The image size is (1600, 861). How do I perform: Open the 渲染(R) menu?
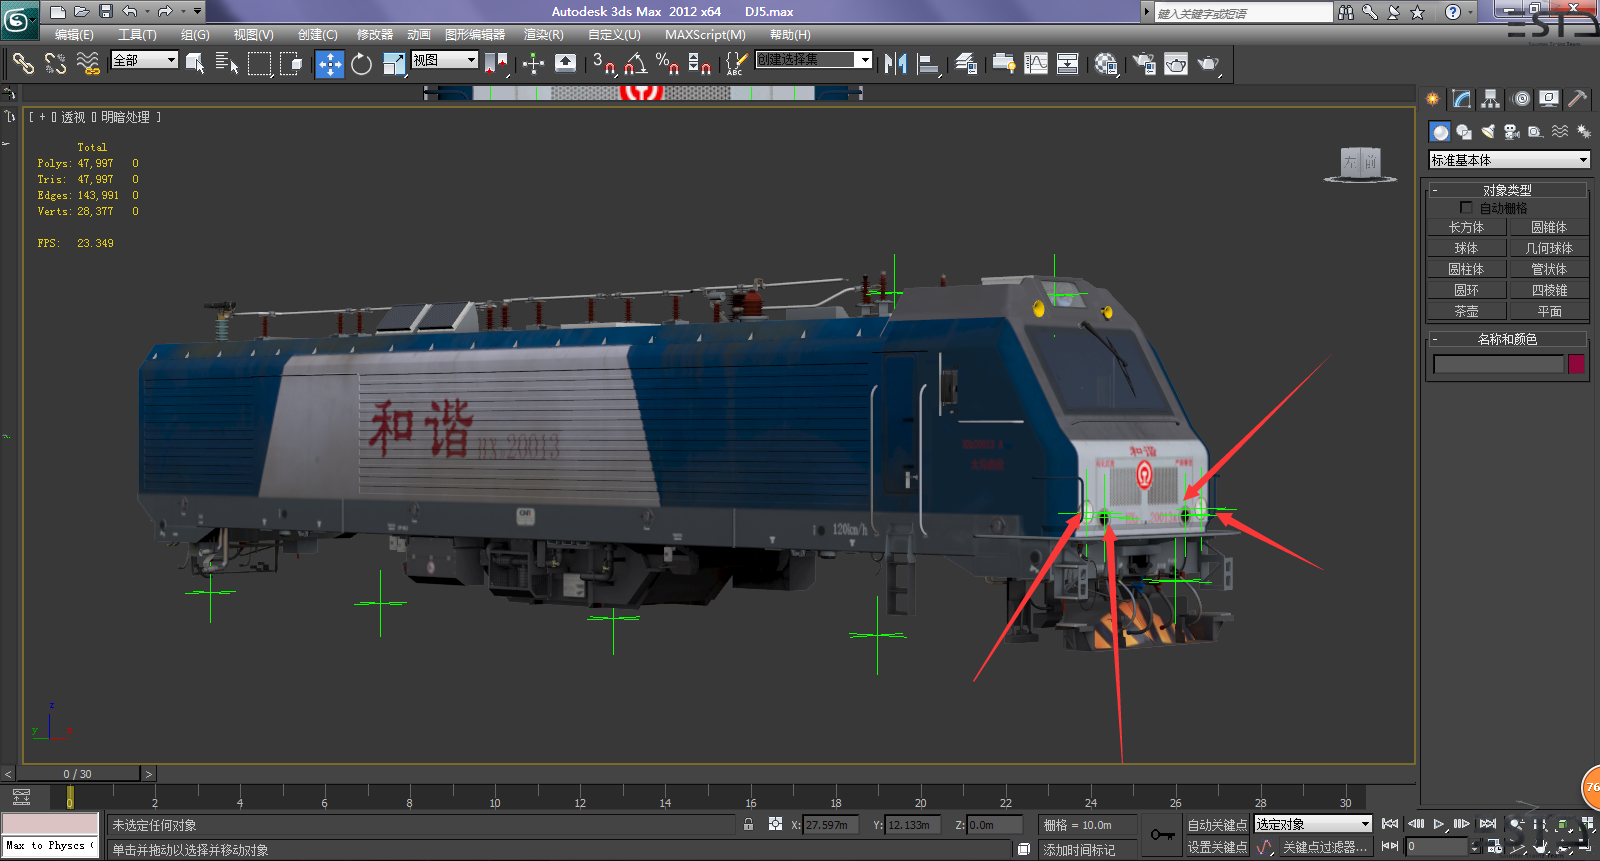[544, 35]
